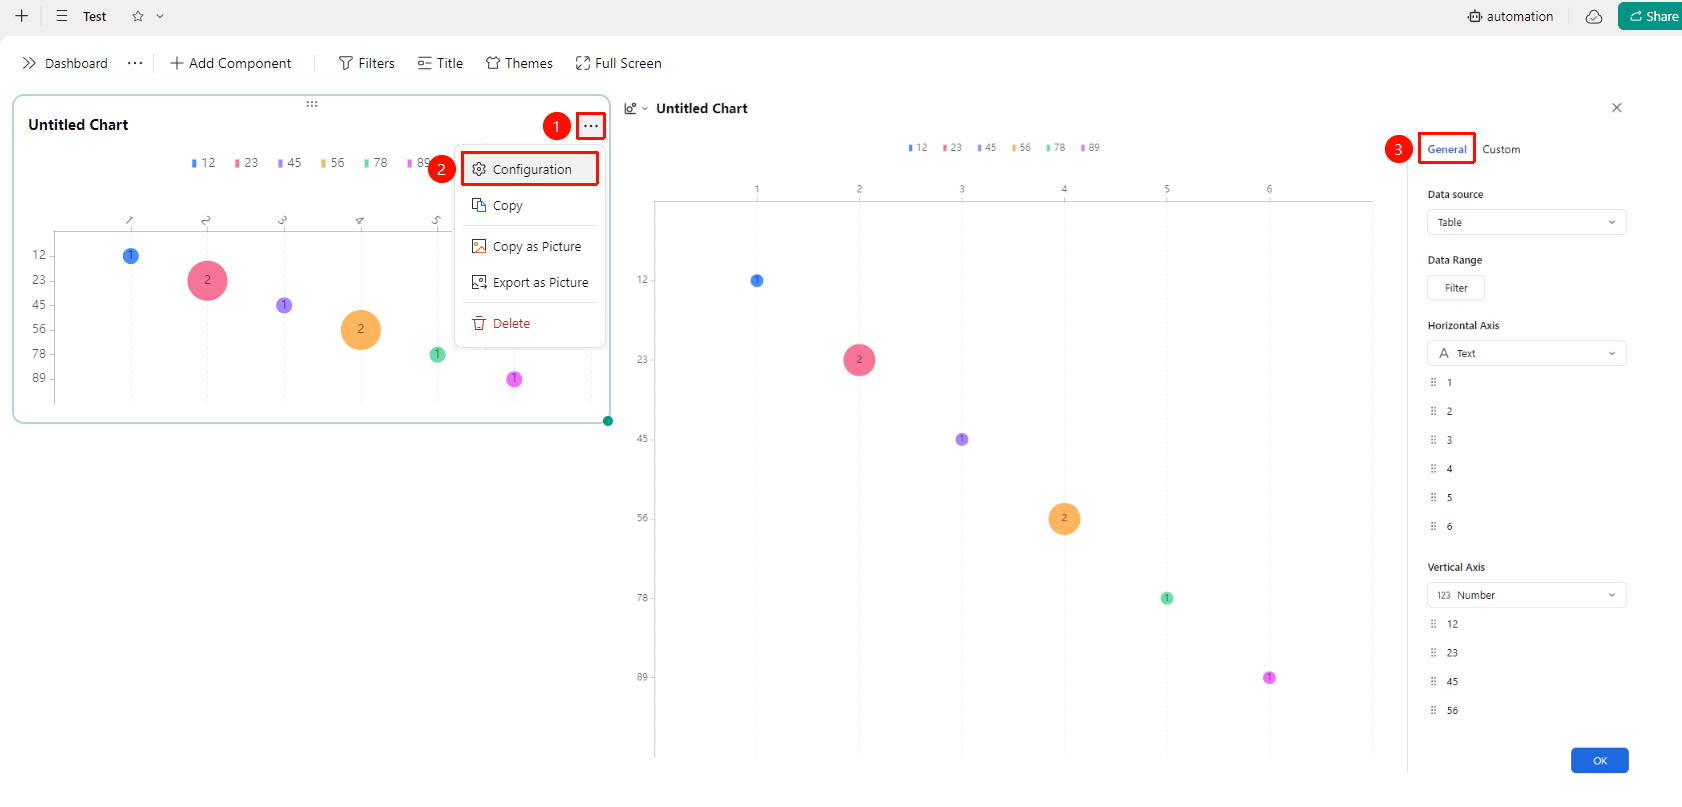Choose Configuration from the context menu
Viewport: 1682px width, 807px height.
tap(530, 169)
